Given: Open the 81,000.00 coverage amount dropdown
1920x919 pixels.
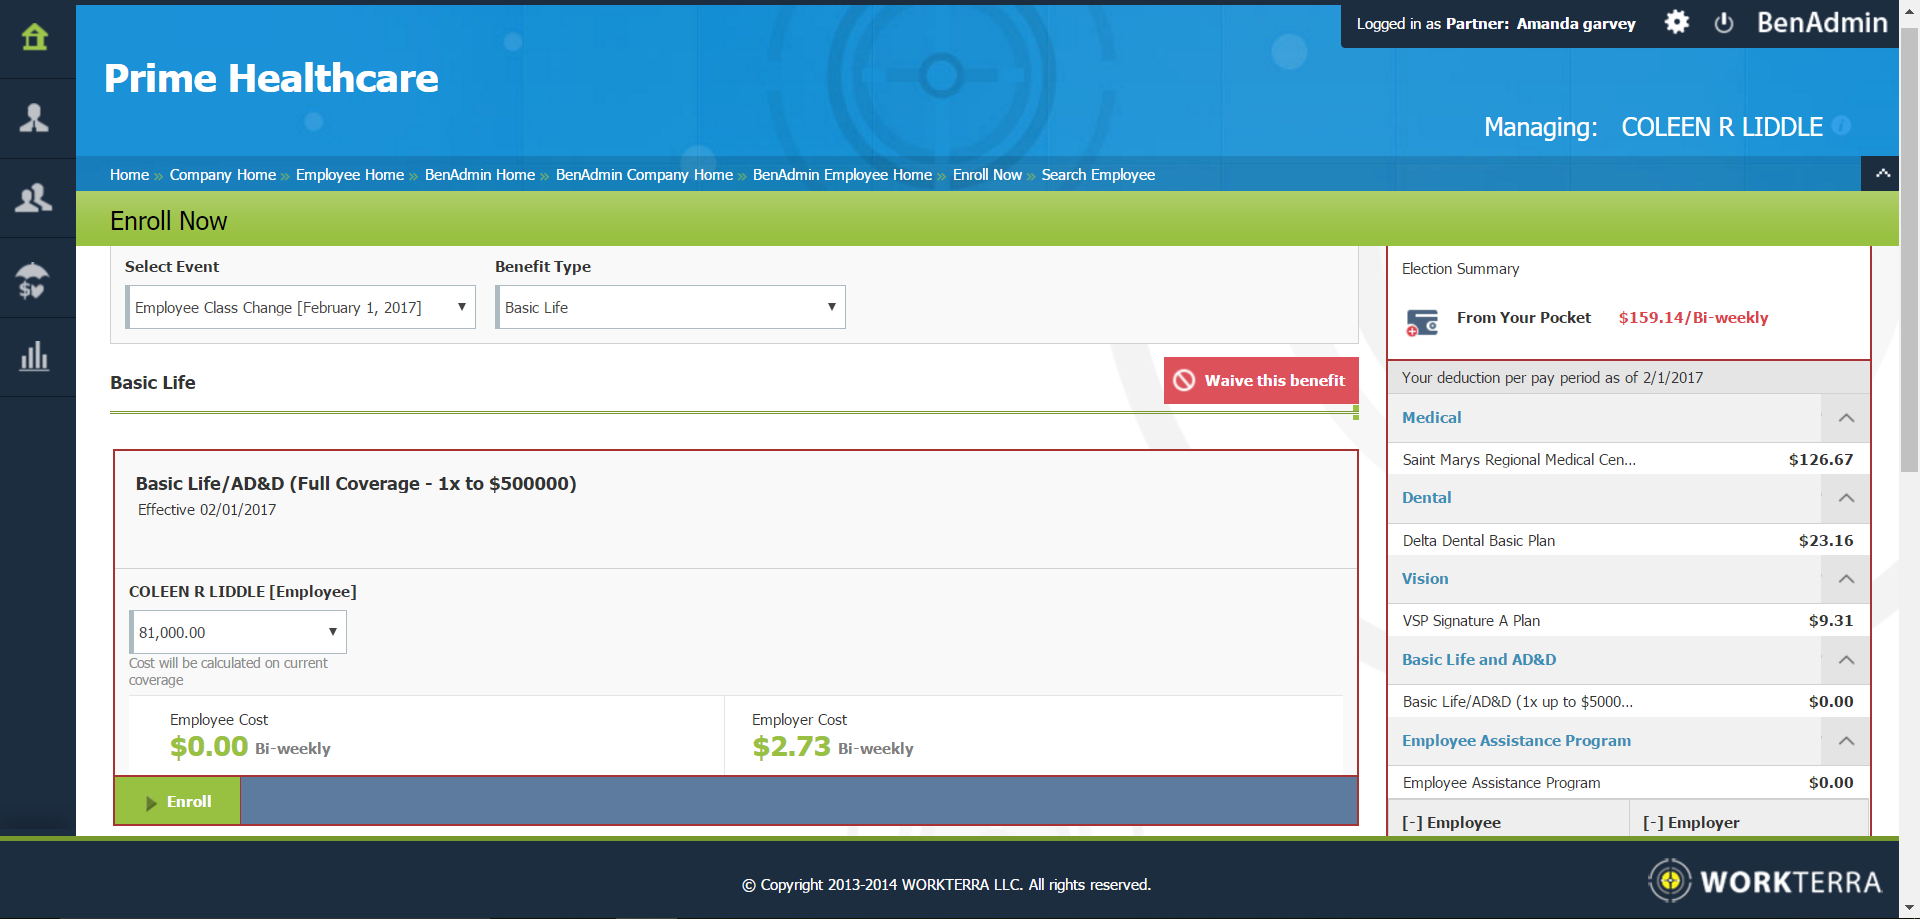Looking at the screenshot, I should pos(238,632).
